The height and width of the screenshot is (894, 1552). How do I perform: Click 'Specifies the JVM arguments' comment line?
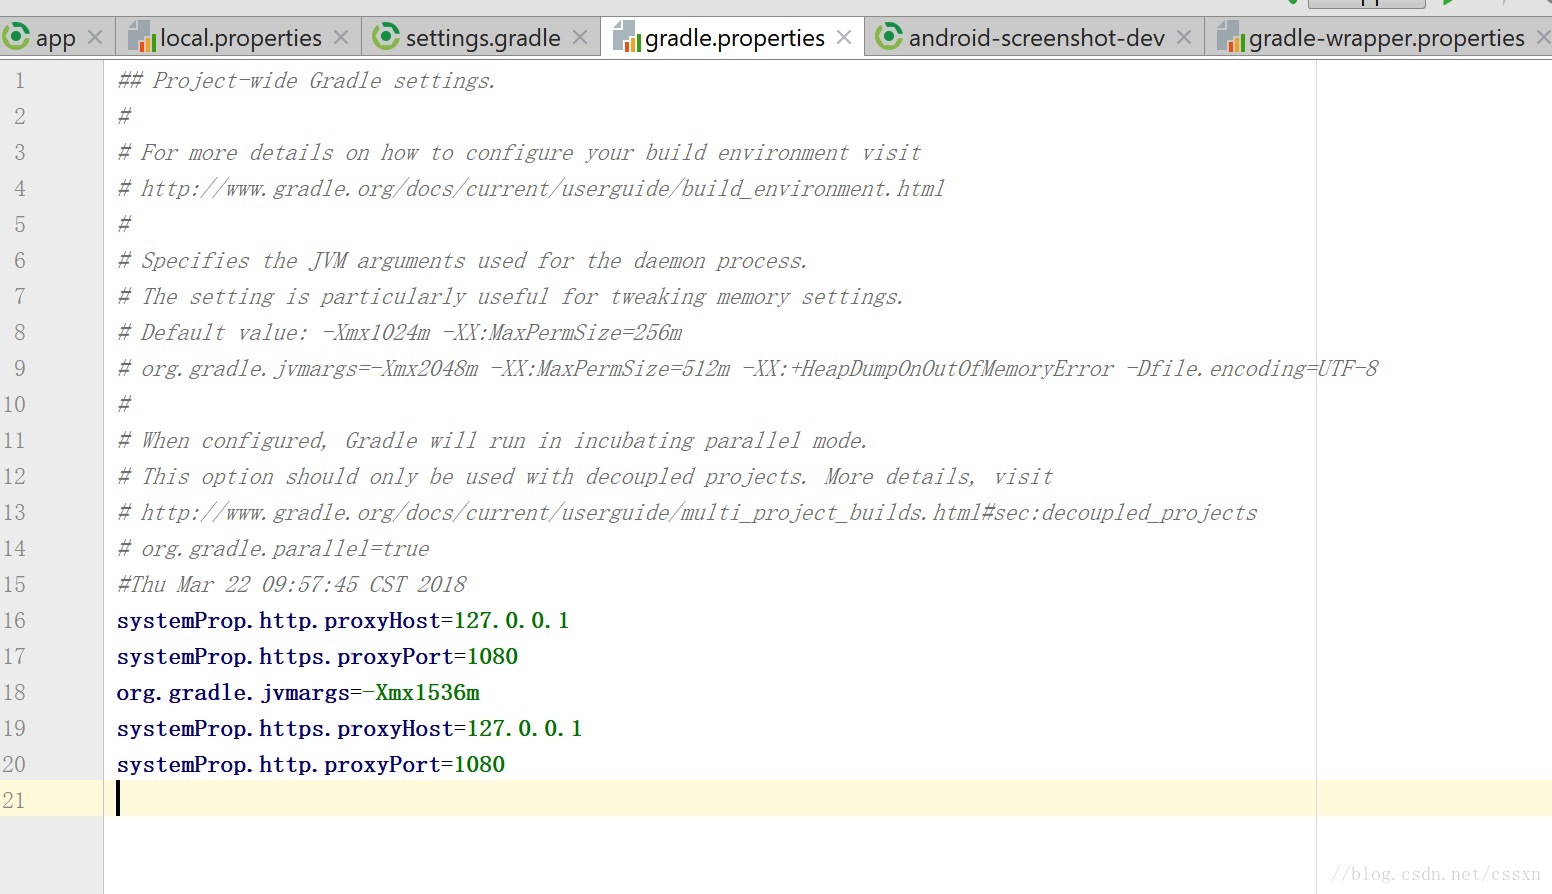point(462,260)
